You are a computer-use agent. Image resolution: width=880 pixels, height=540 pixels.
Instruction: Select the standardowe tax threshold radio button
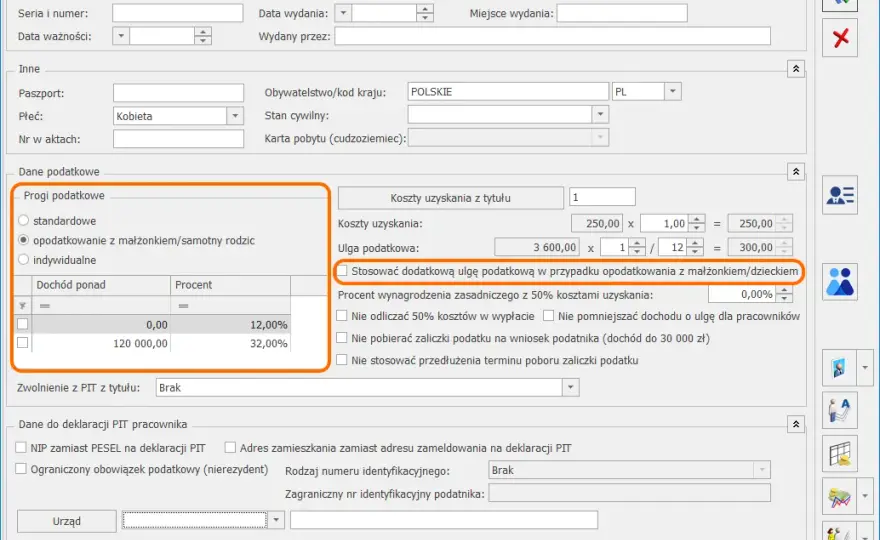click(x=24, y=221)
